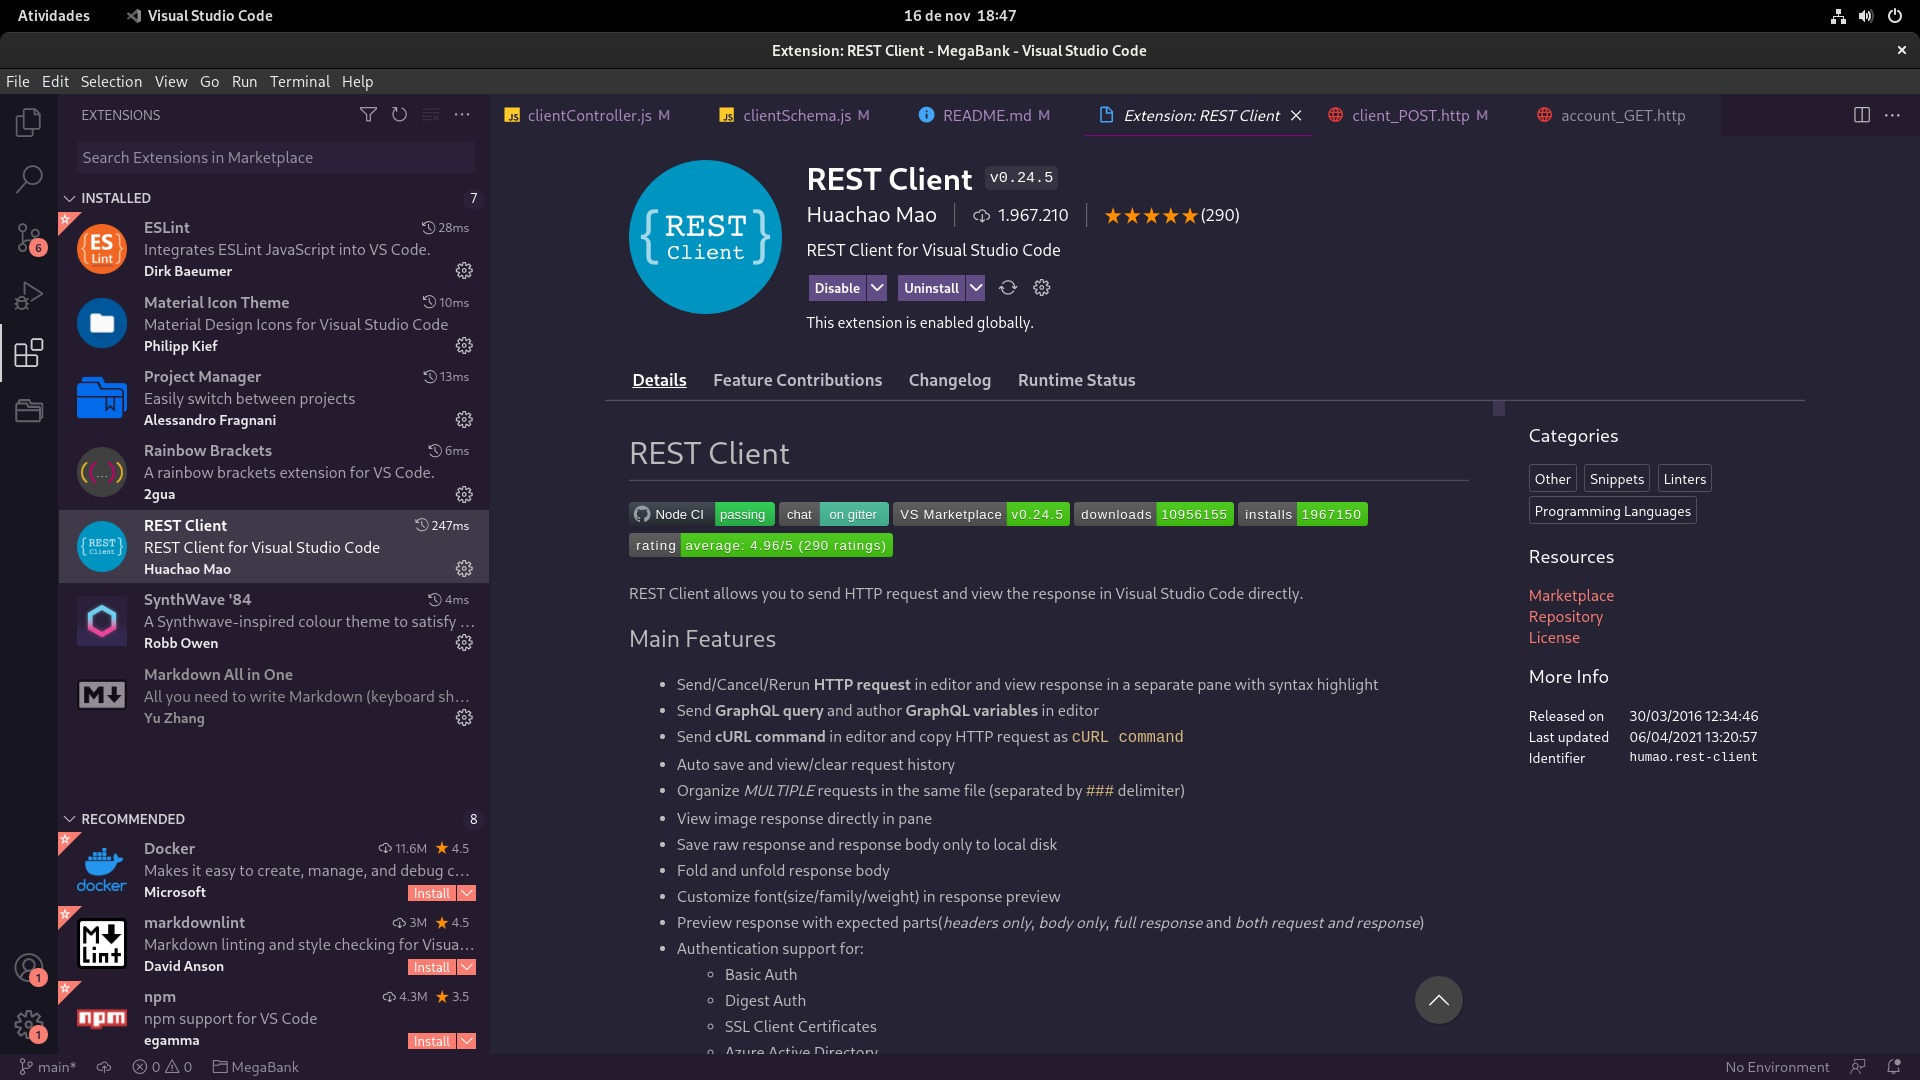Open Rainbow Brackets manage gear
The image size is (1920, 1080).
coord(464,495)
